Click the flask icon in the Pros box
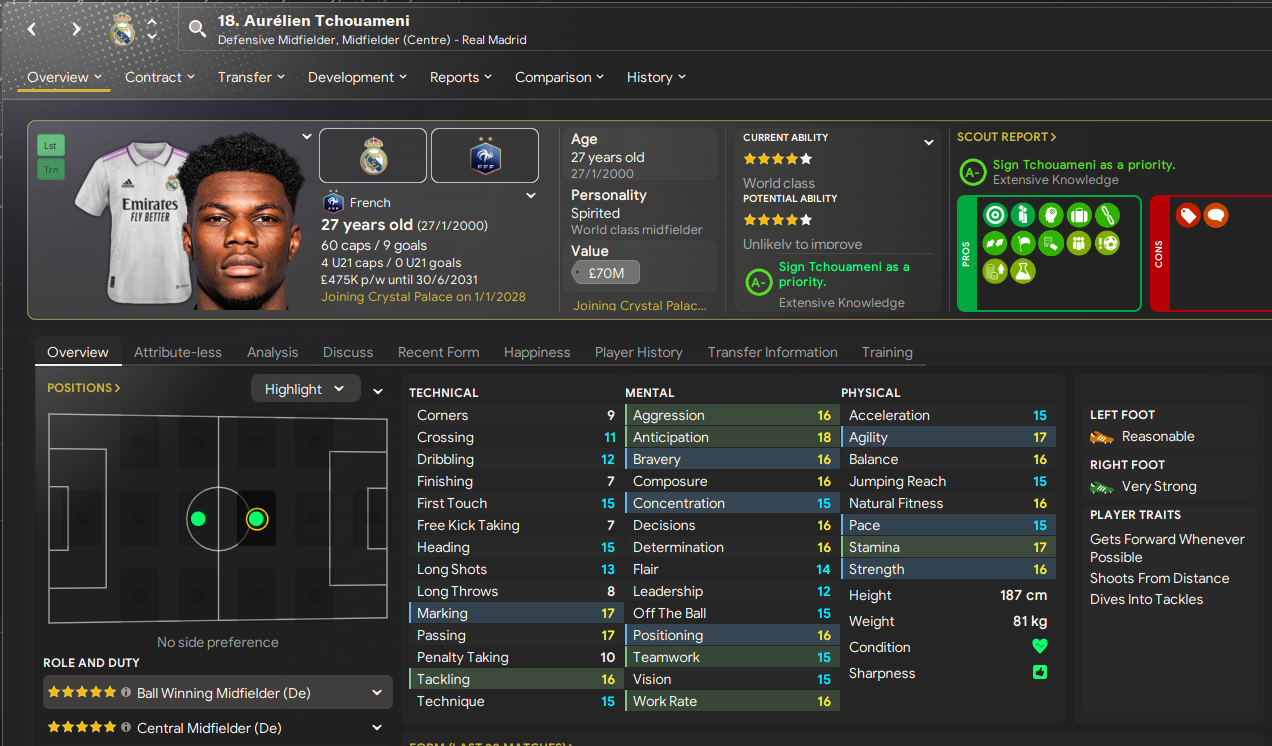Screen dimensions: 1272x746 [x=1023, y=271]
